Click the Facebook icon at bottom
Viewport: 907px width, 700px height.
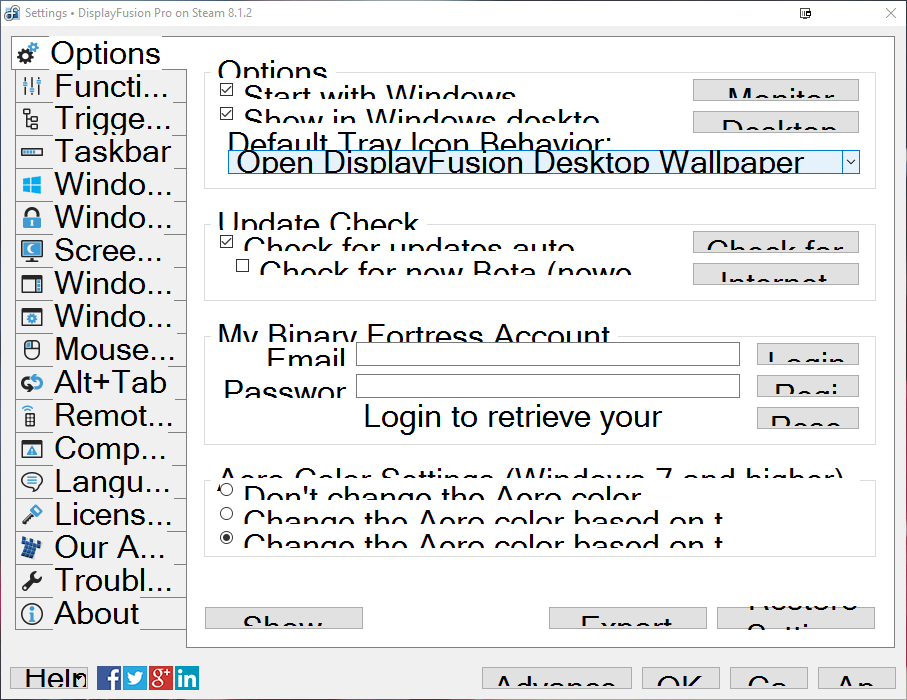click(x=109, y=678)
